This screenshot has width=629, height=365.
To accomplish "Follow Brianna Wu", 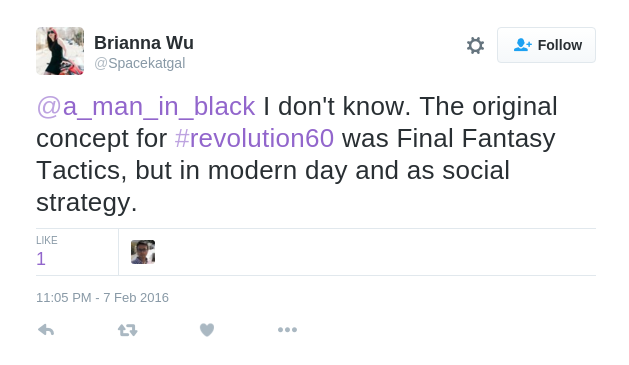I will pos(546,45).
